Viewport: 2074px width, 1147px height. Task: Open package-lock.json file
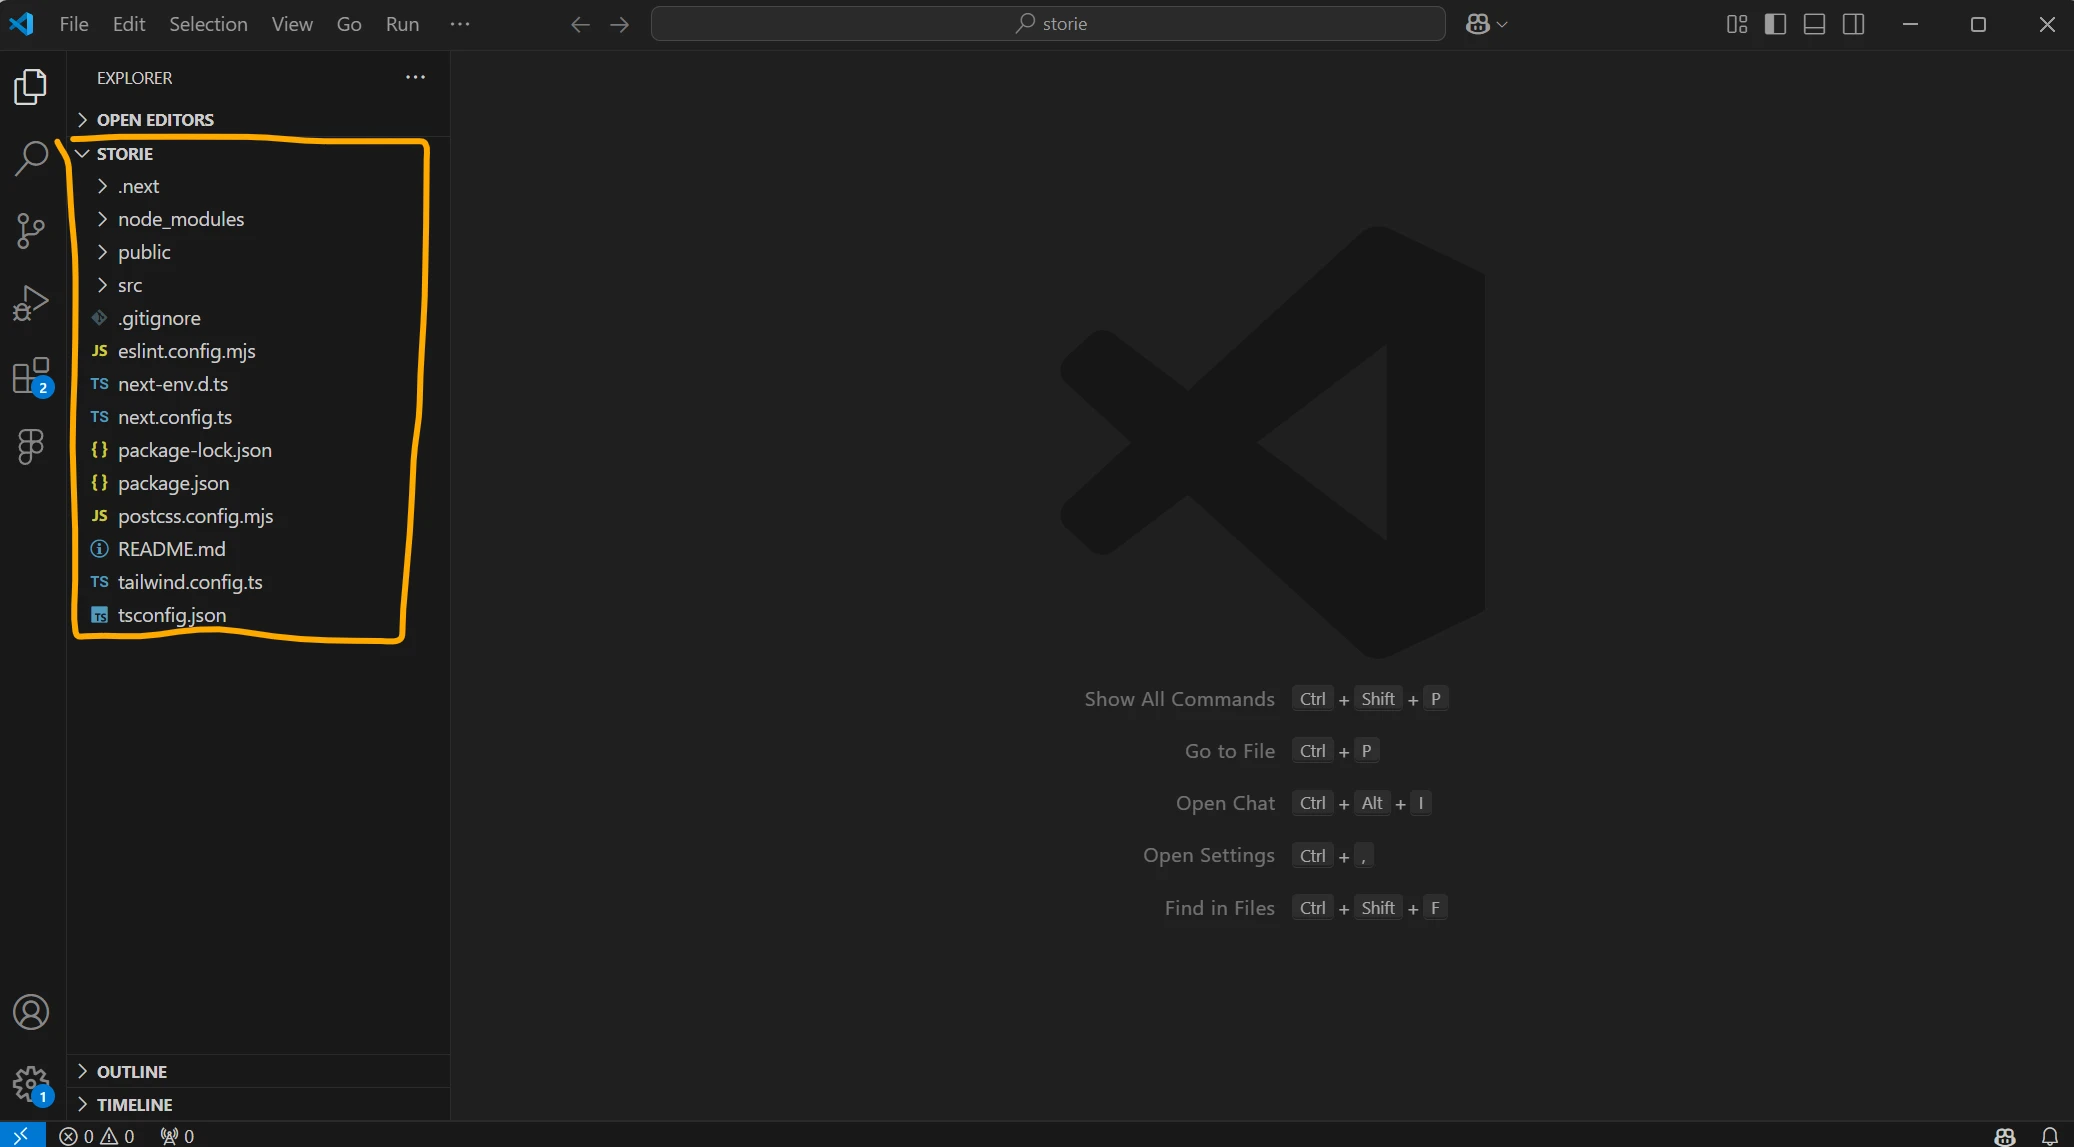point(258,451)
